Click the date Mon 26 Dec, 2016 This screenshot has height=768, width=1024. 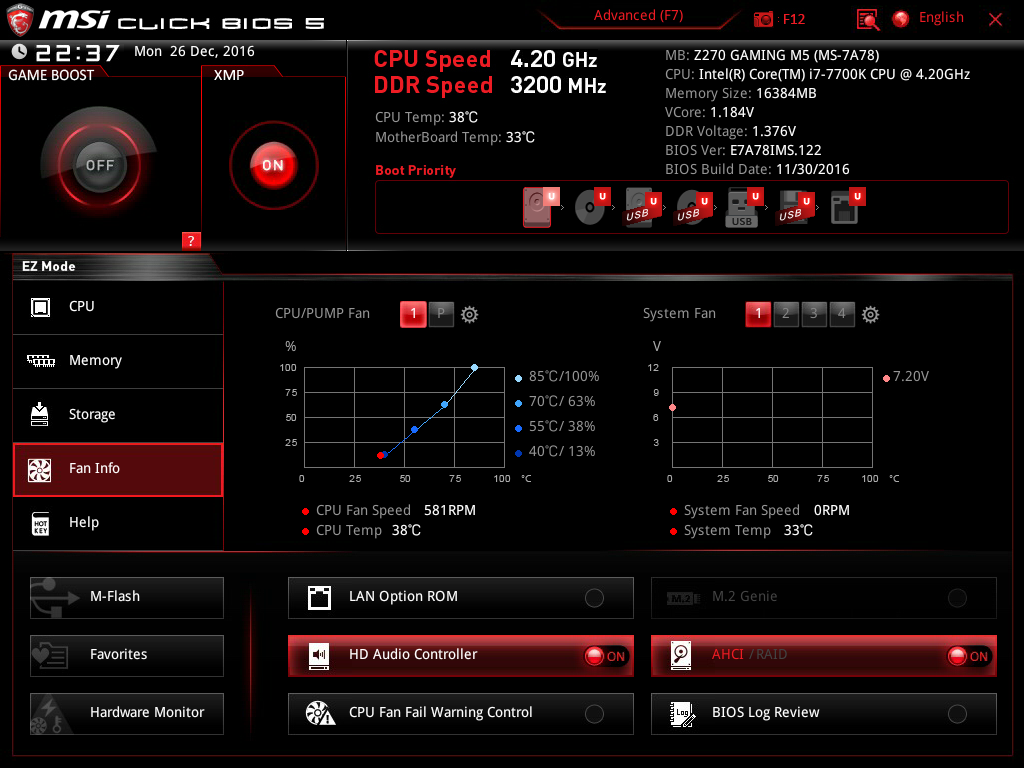click(x=194, y=52)
